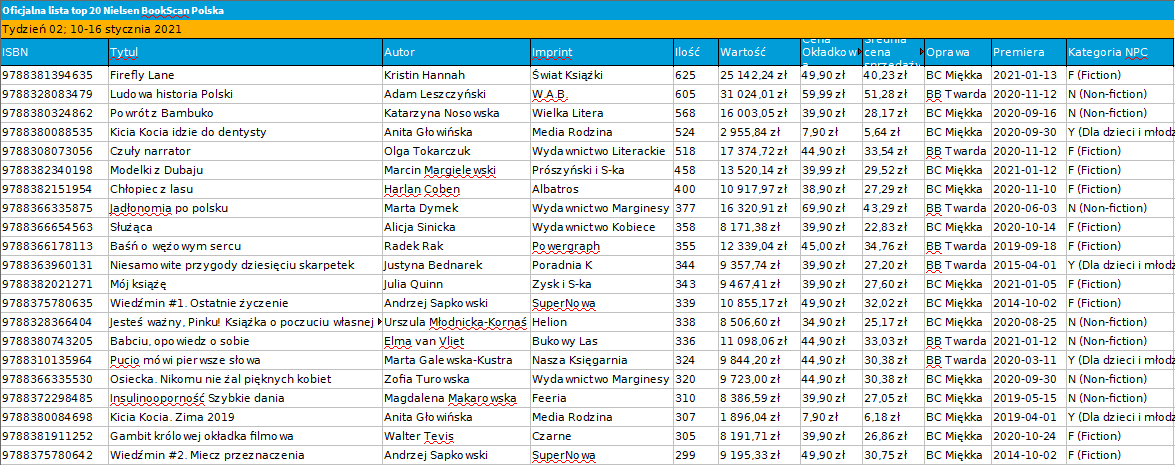Click the Imprint column header
Viewport: 1175px width, 465px height.
[600, 52]
